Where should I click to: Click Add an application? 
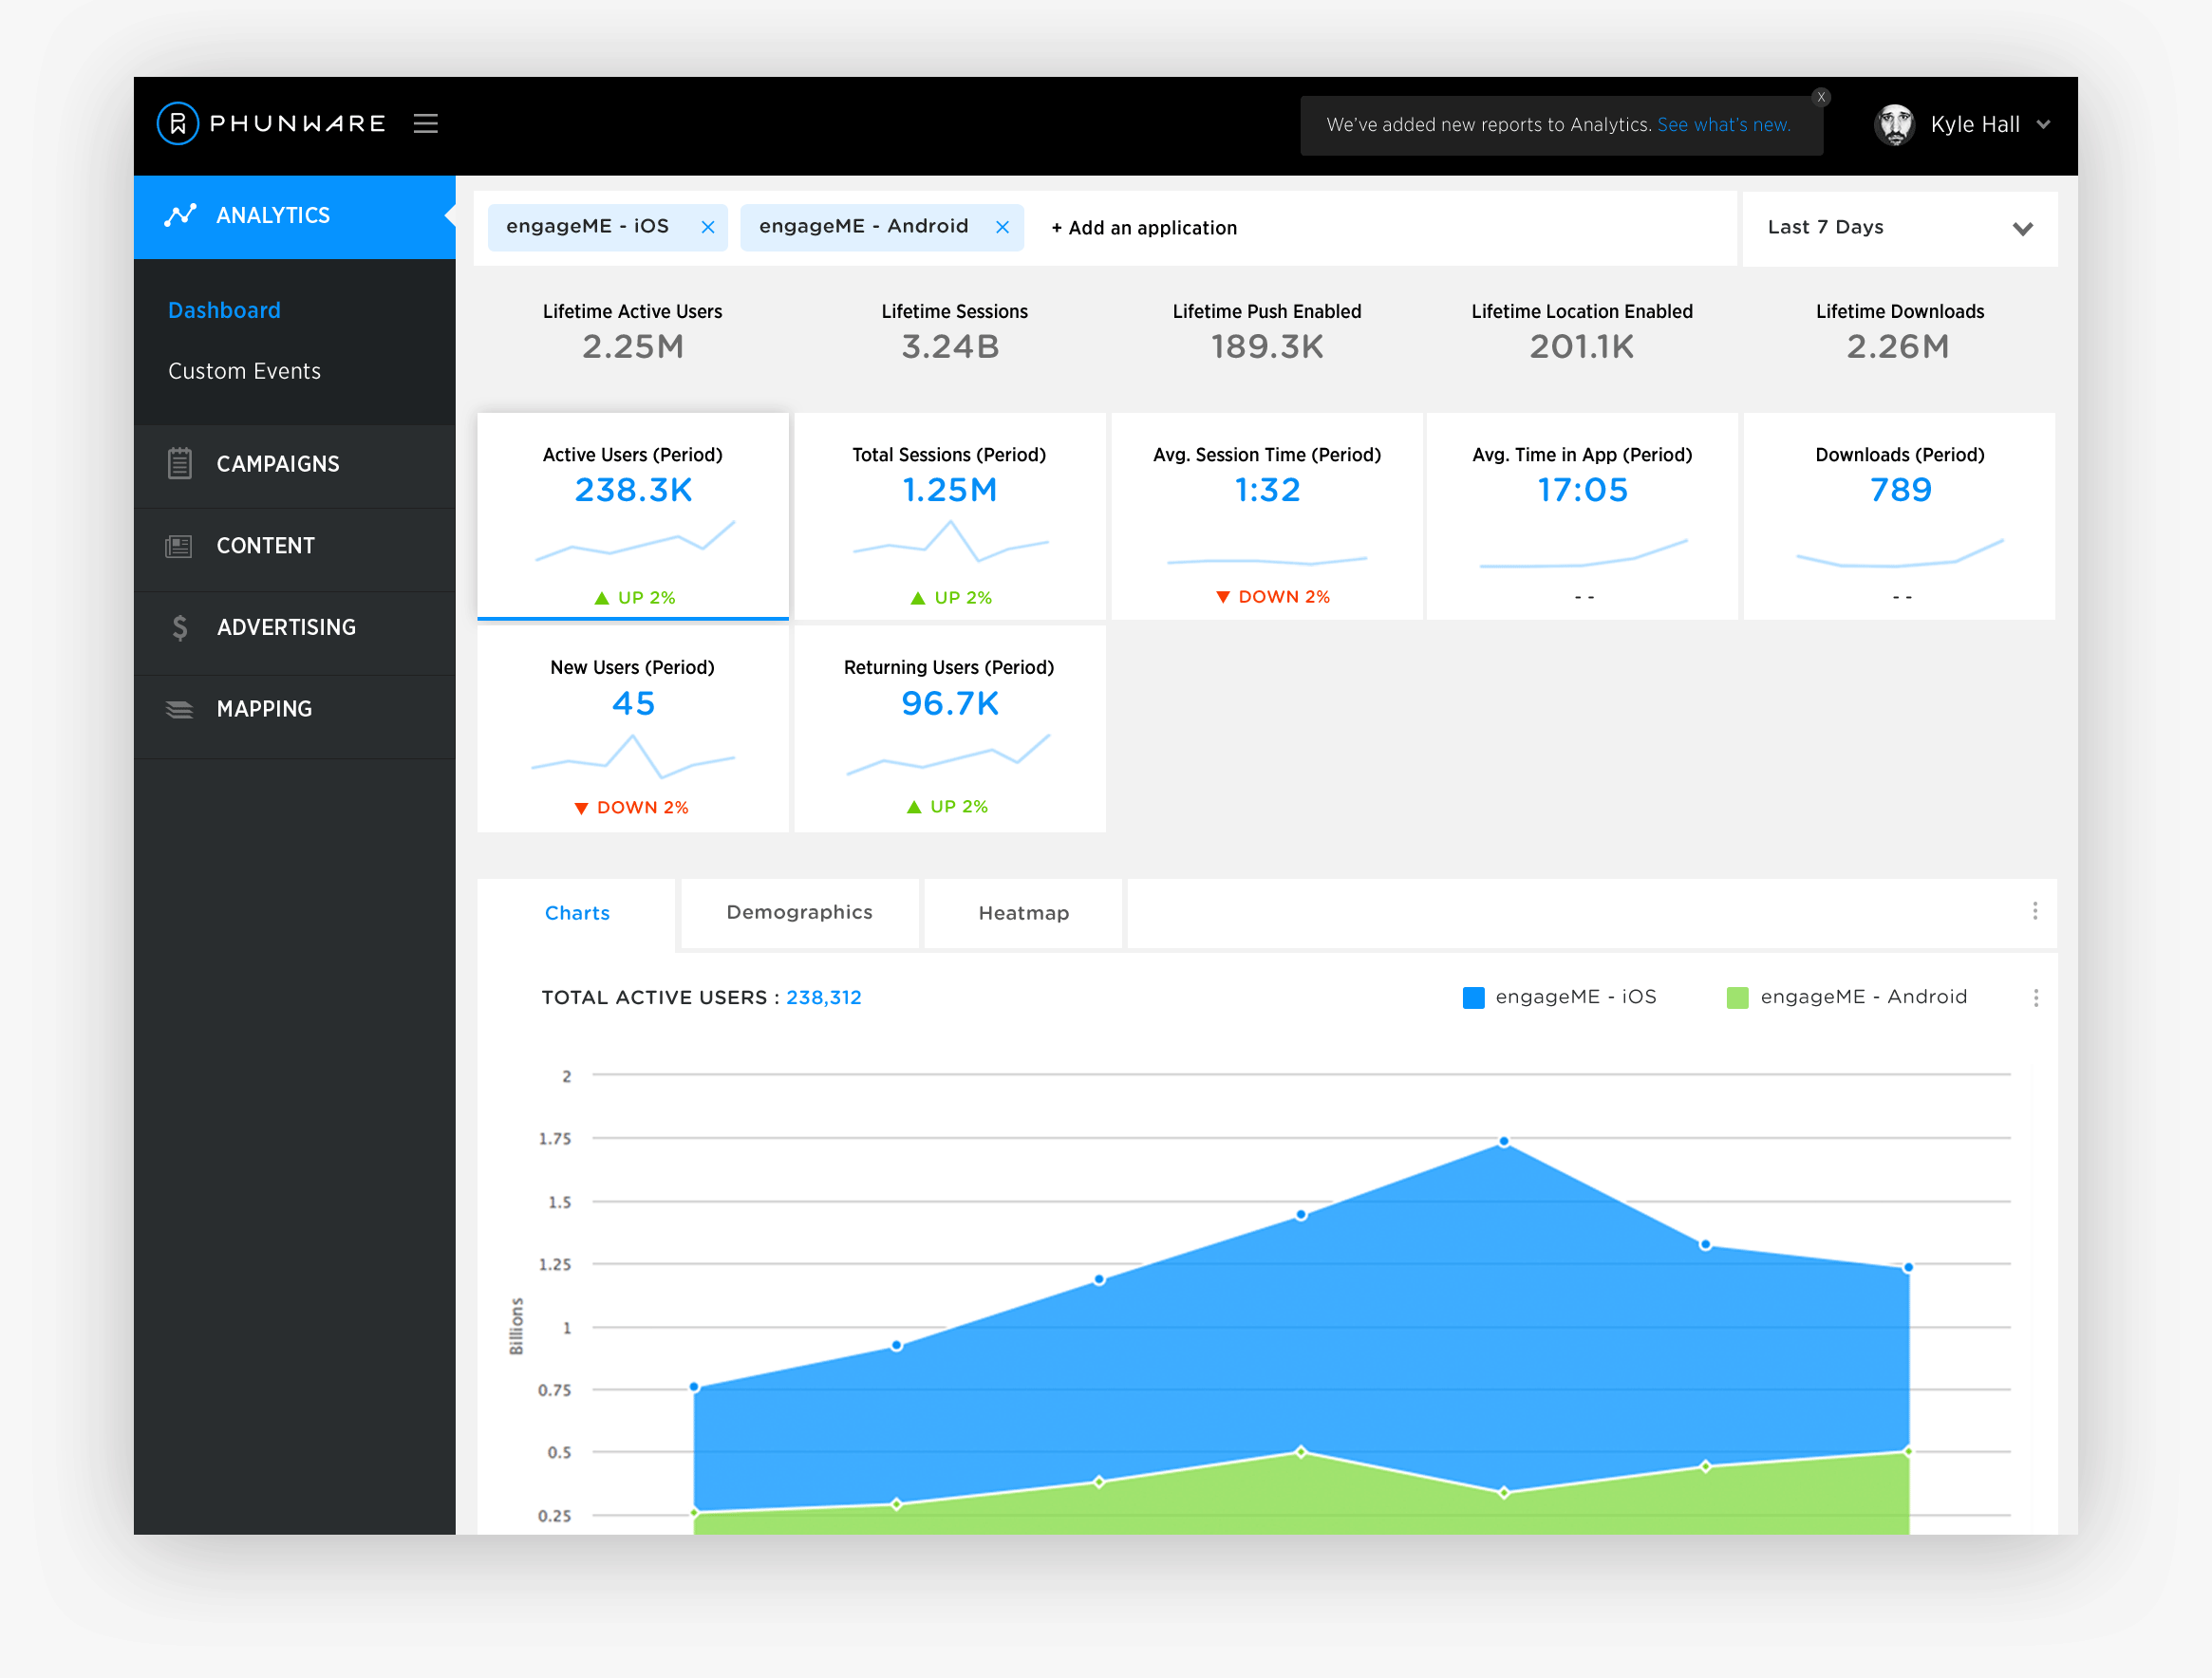click(x=1144, y=228)
